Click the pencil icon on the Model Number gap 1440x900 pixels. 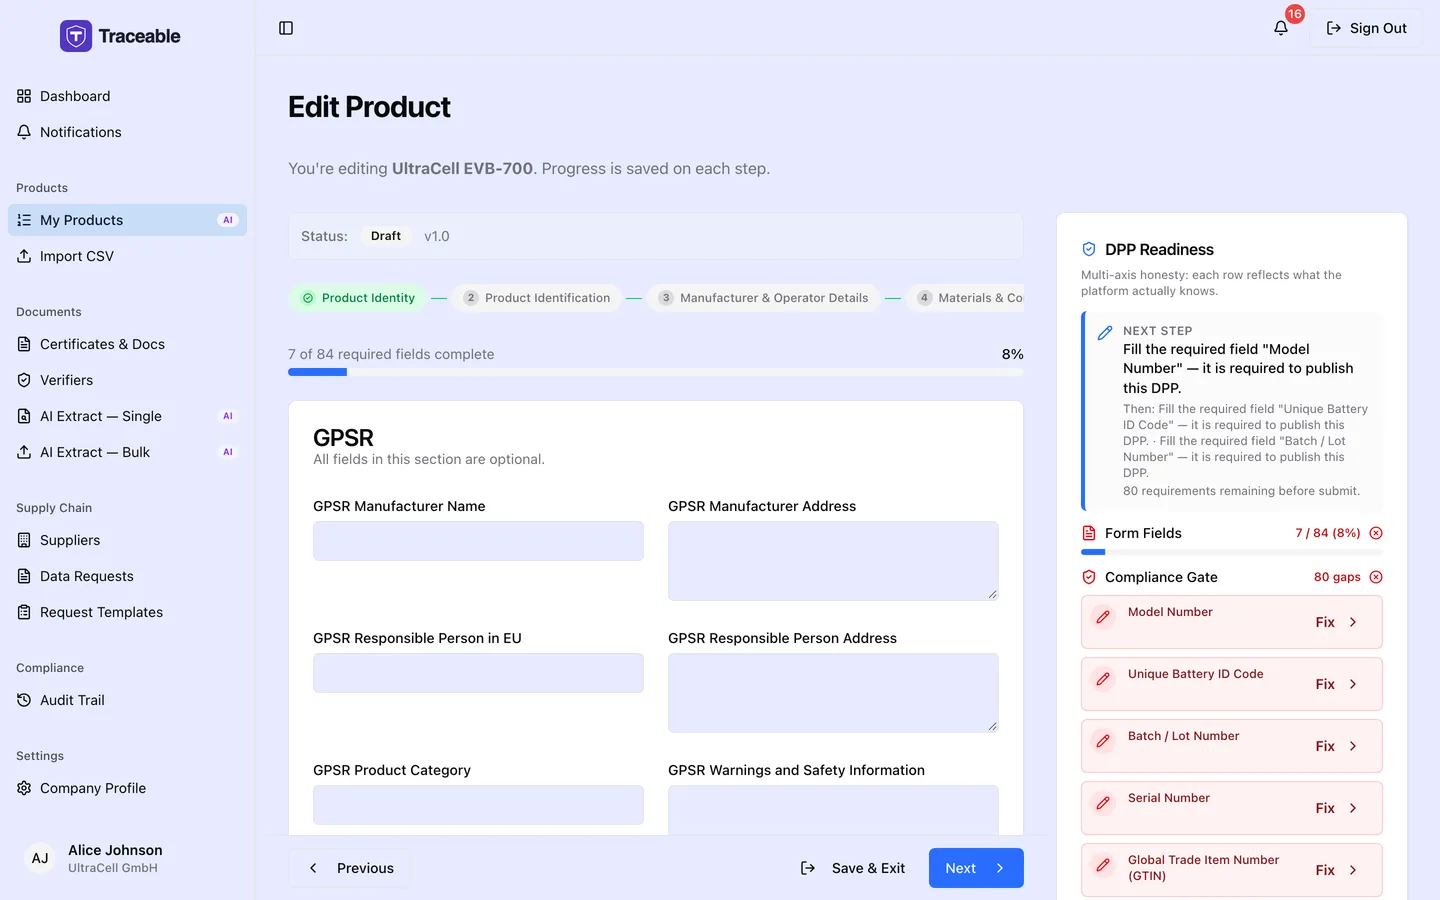[x=1103, y=617]
